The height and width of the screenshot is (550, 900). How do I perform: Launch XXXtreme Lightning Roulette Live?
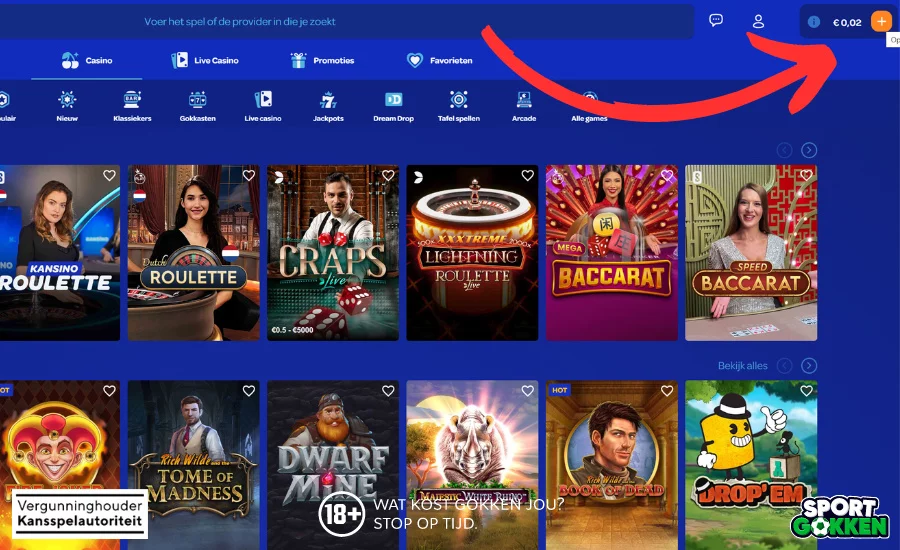(472, 253)
